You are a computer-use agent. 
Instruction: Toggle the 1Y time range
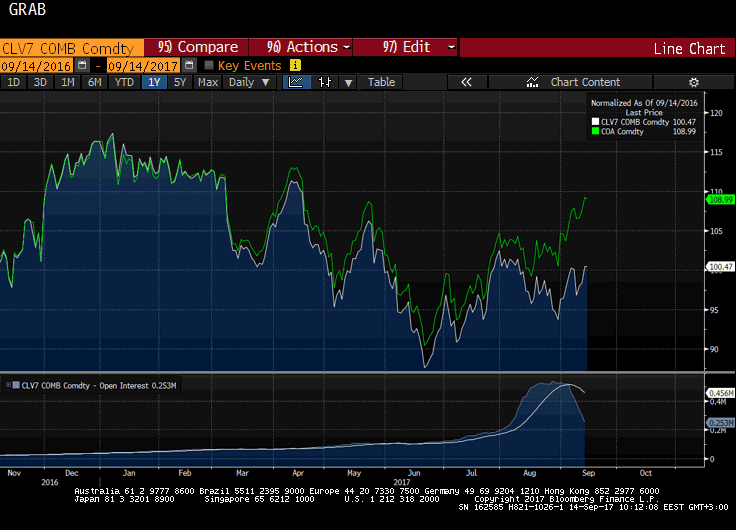(x=153, y=82)
